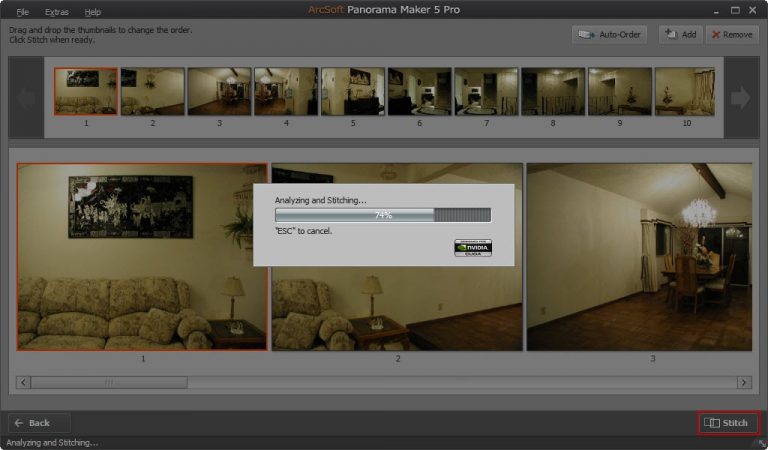Click the drag-and-drop instruction text
This screenshot has width=768, height=450.
pos(100,35)
